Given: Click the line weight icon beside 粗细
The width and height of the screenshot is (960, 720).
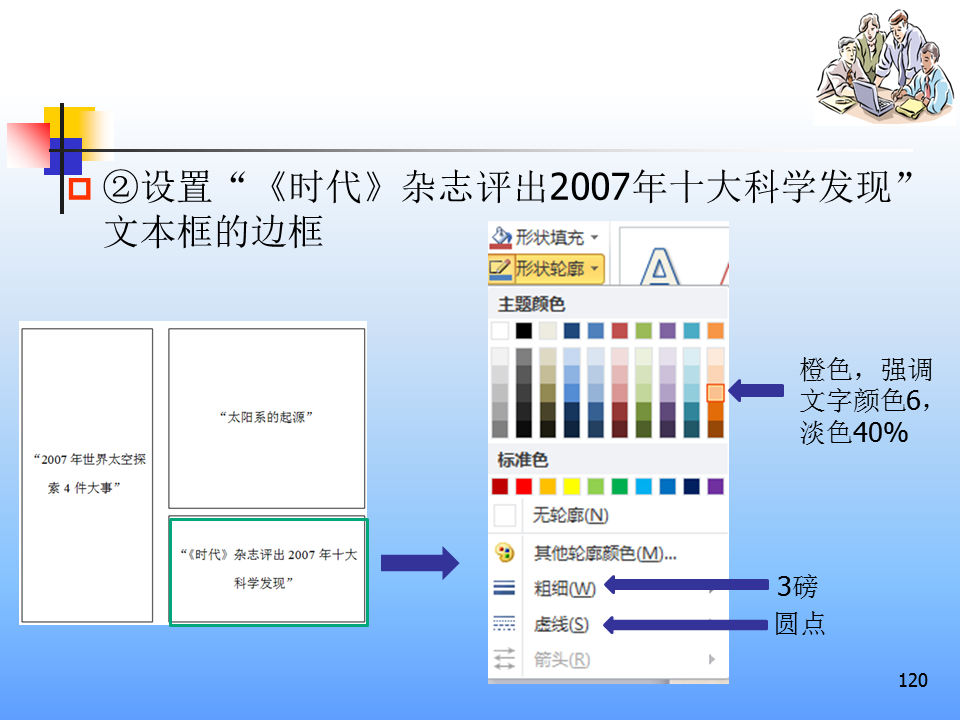Looking at the screenshot, I should point(504,588).
